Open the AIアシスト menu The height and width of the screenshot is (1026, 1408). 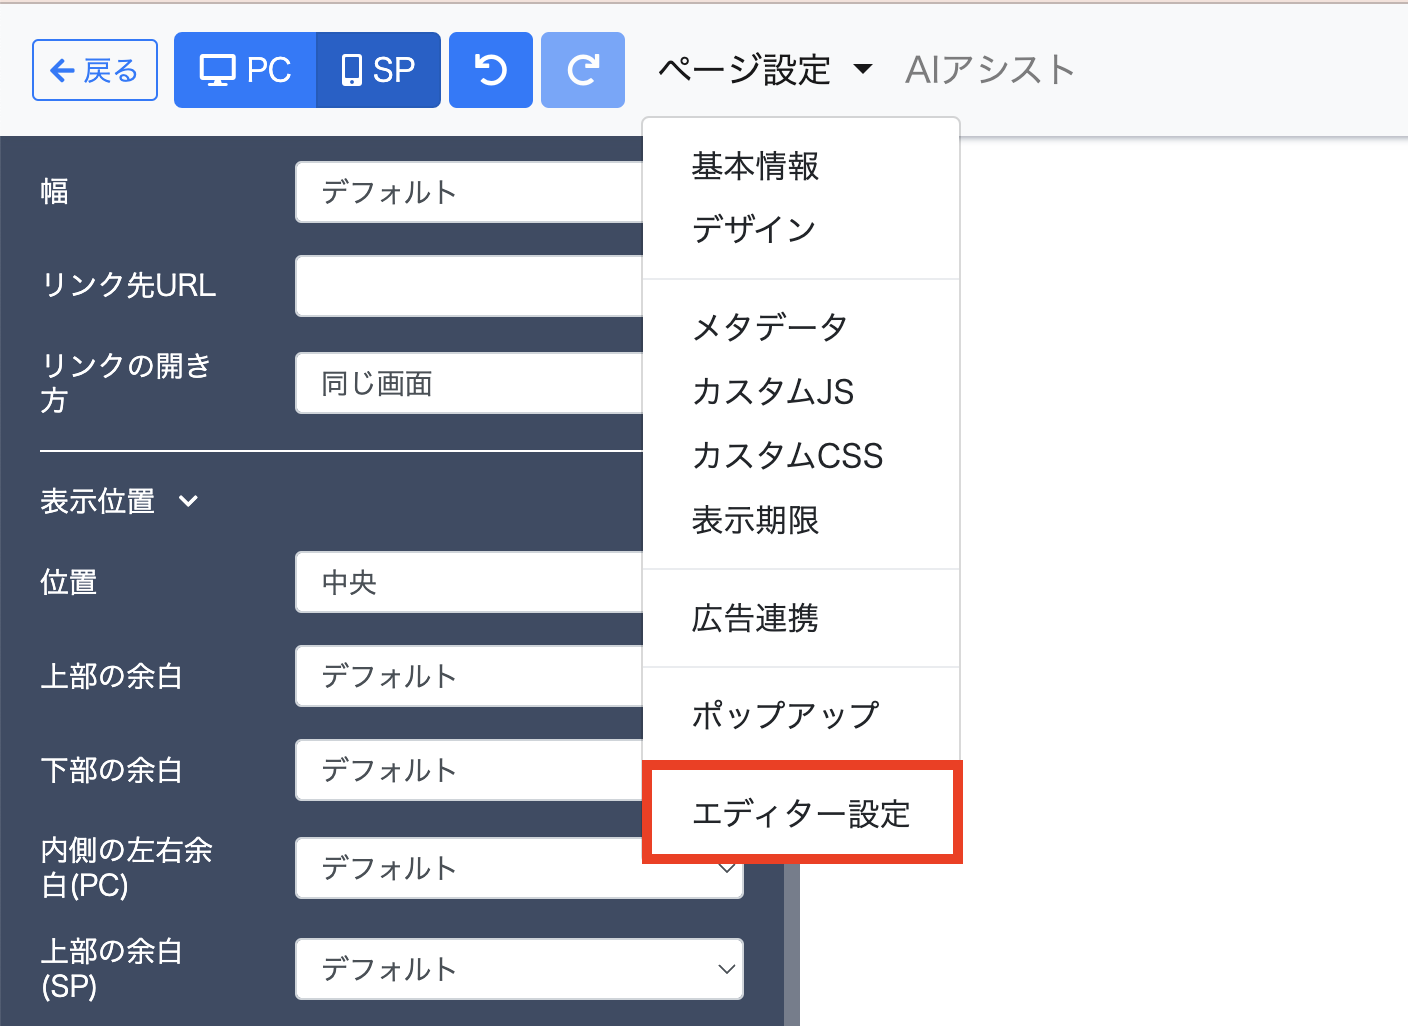[x=989, y=70]
